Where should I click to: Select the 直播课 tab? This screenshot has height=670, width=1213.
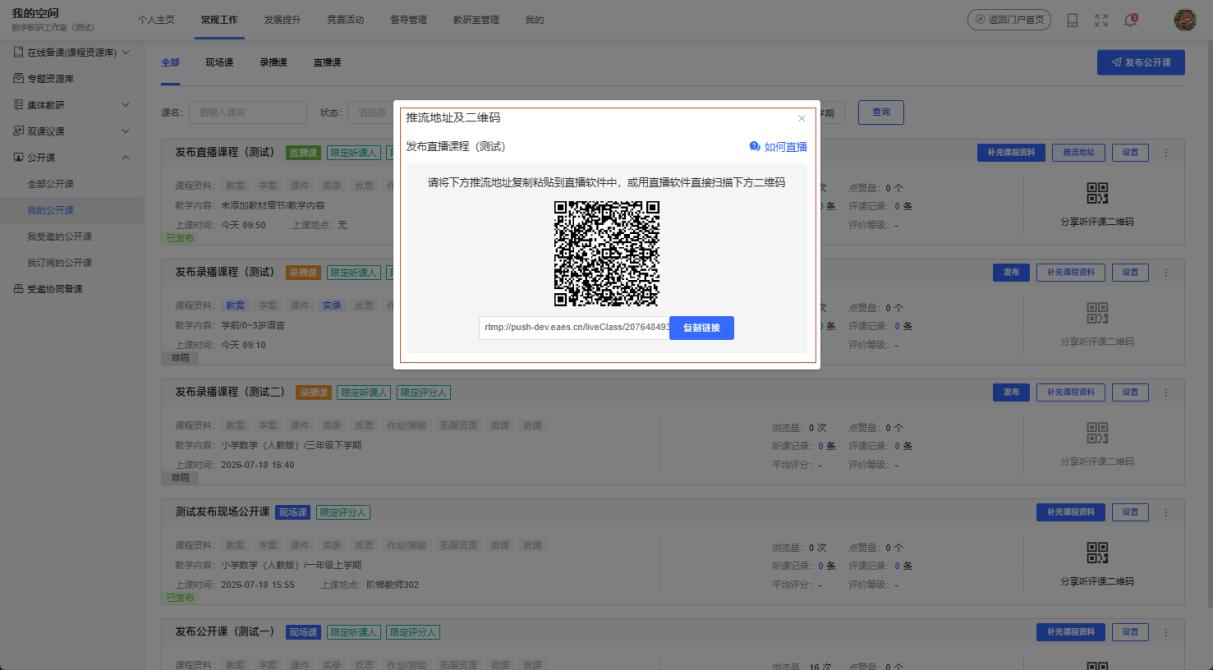pyautogui.click(x=327, y=63)
